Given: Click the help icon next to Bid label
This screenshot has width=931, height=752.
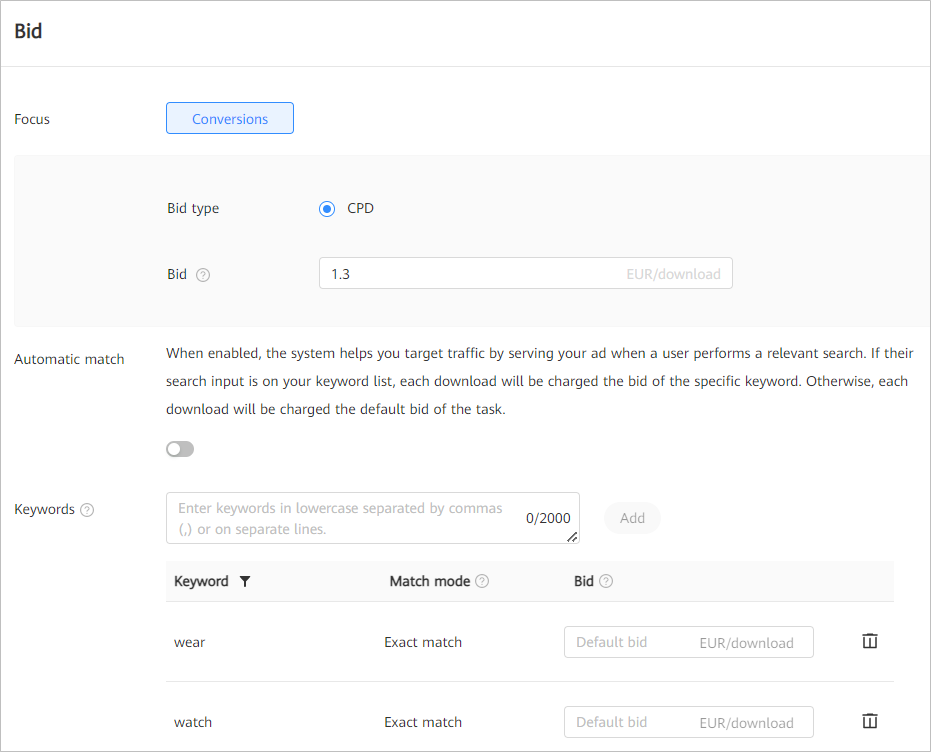Looking at the screenshot, I should [205, 274].
